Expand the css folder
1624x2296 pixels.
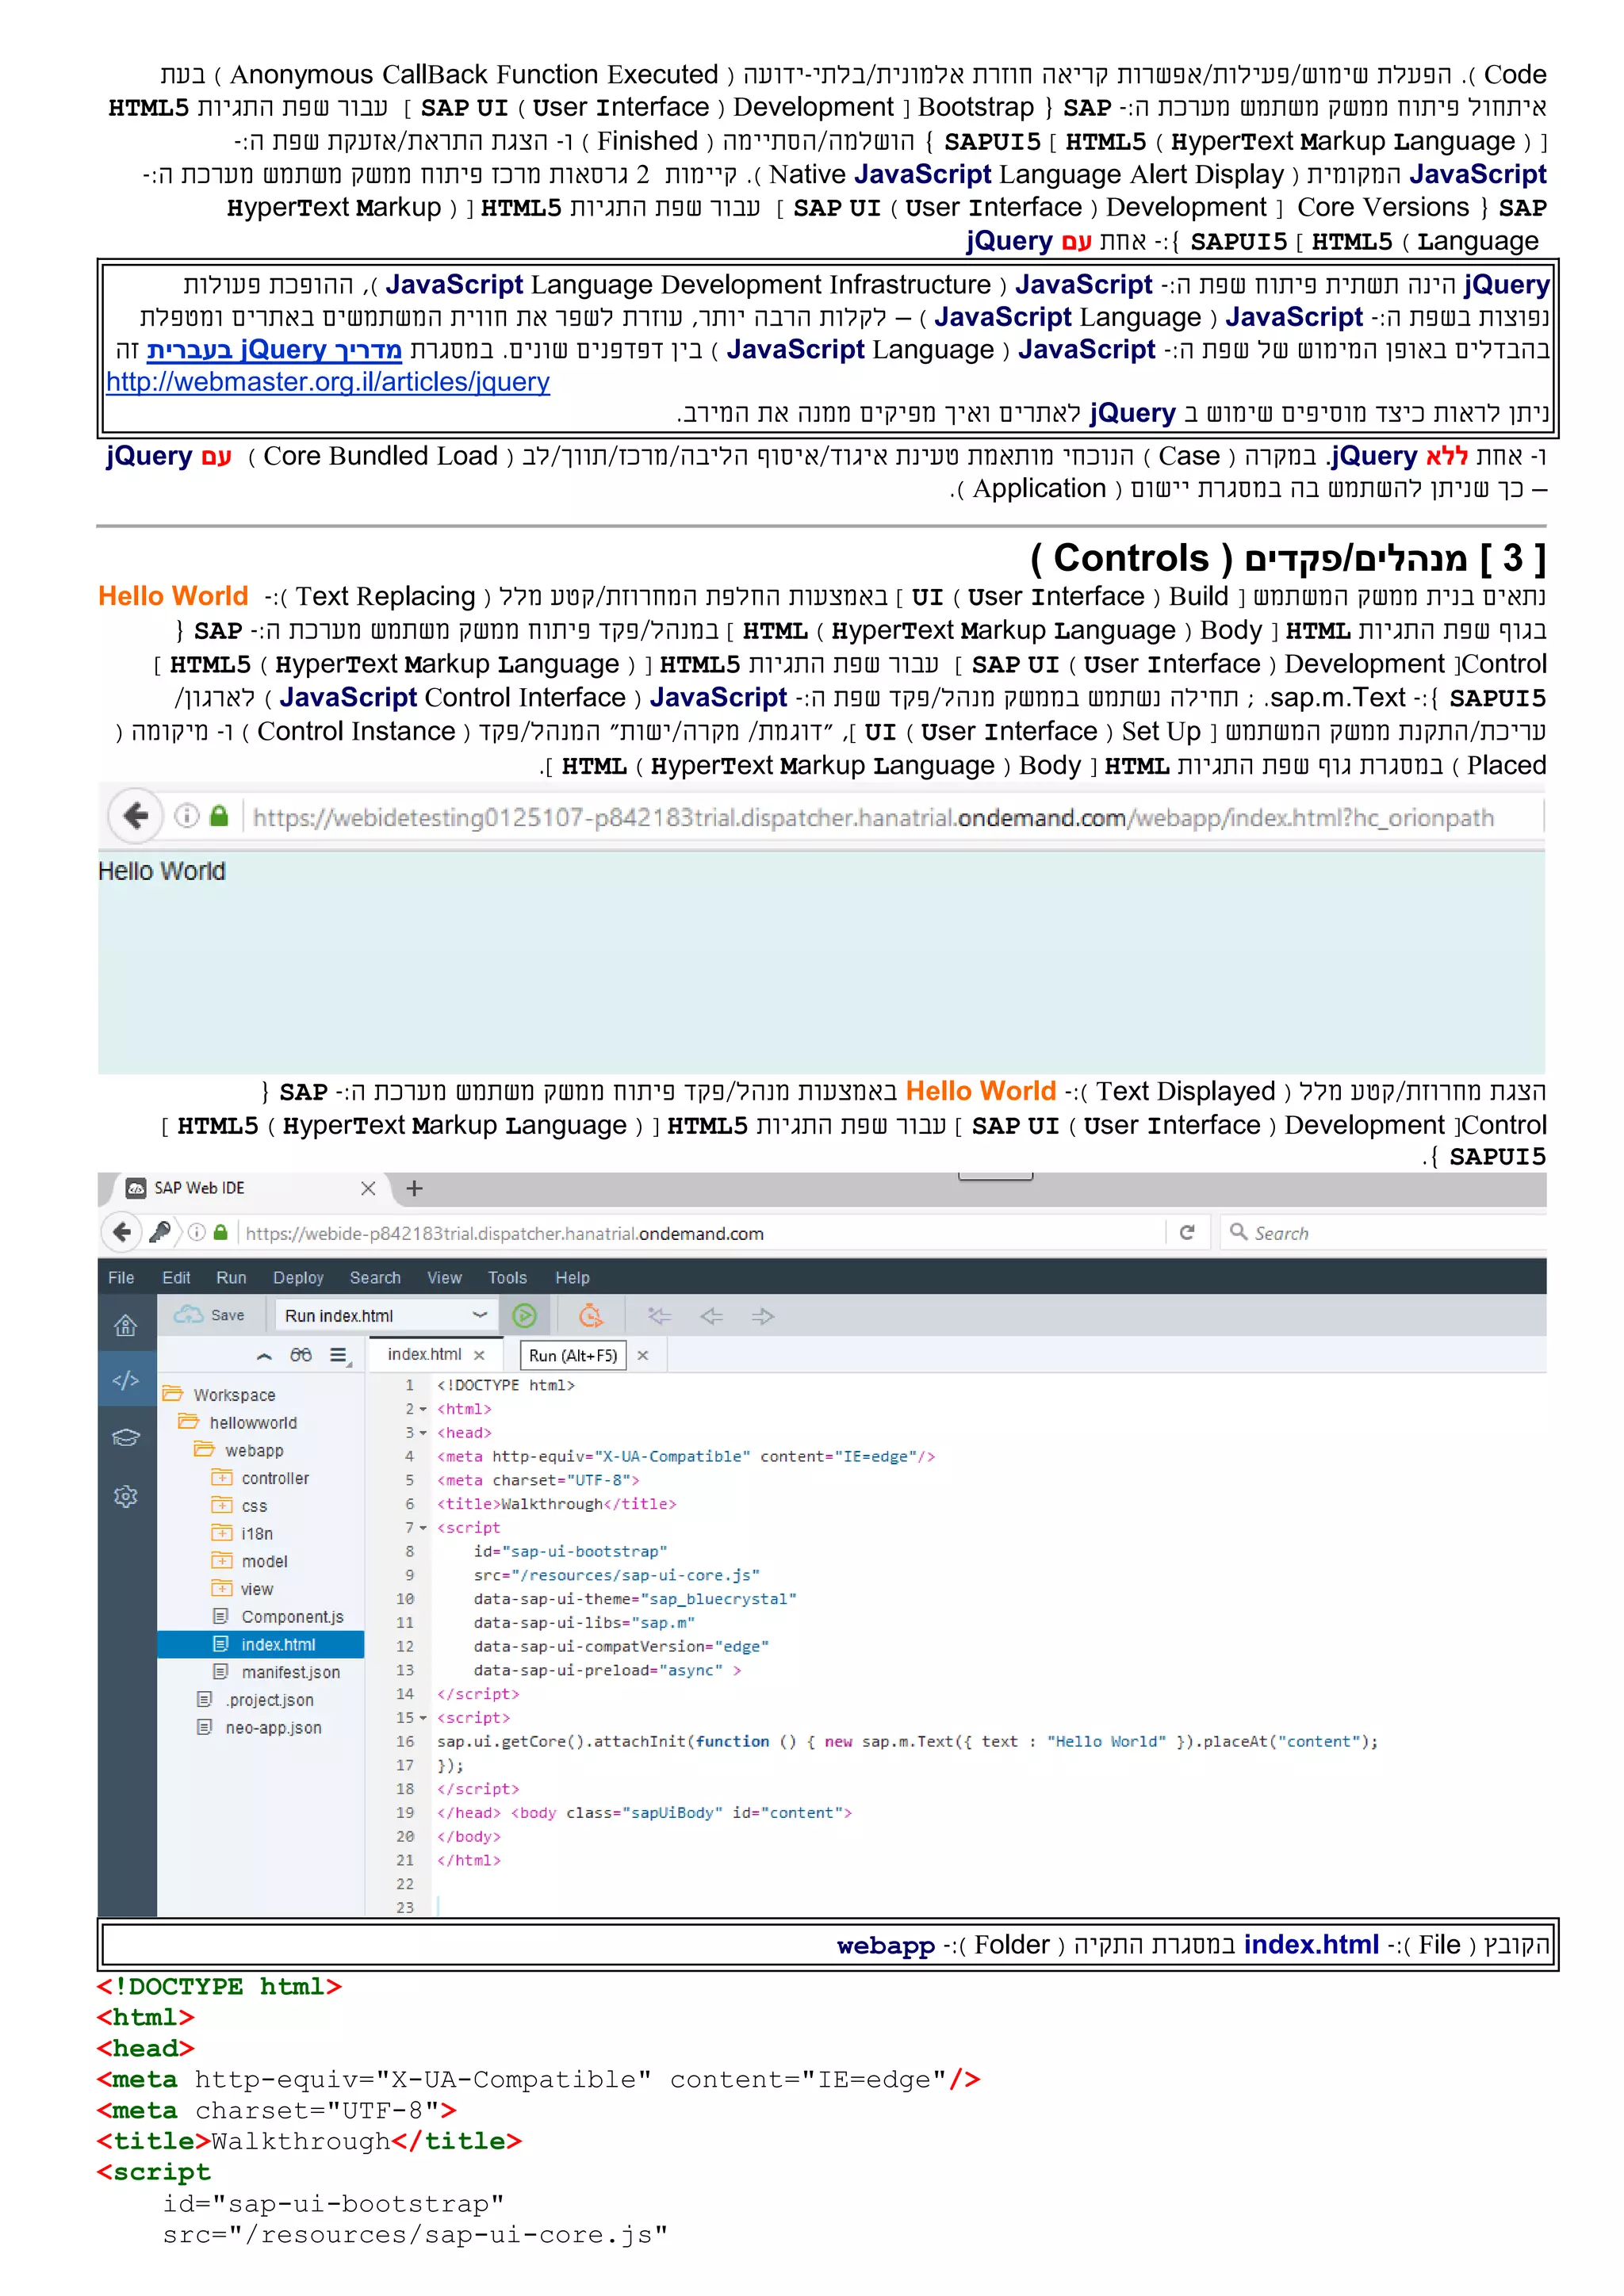click(x=221, y=1505)
